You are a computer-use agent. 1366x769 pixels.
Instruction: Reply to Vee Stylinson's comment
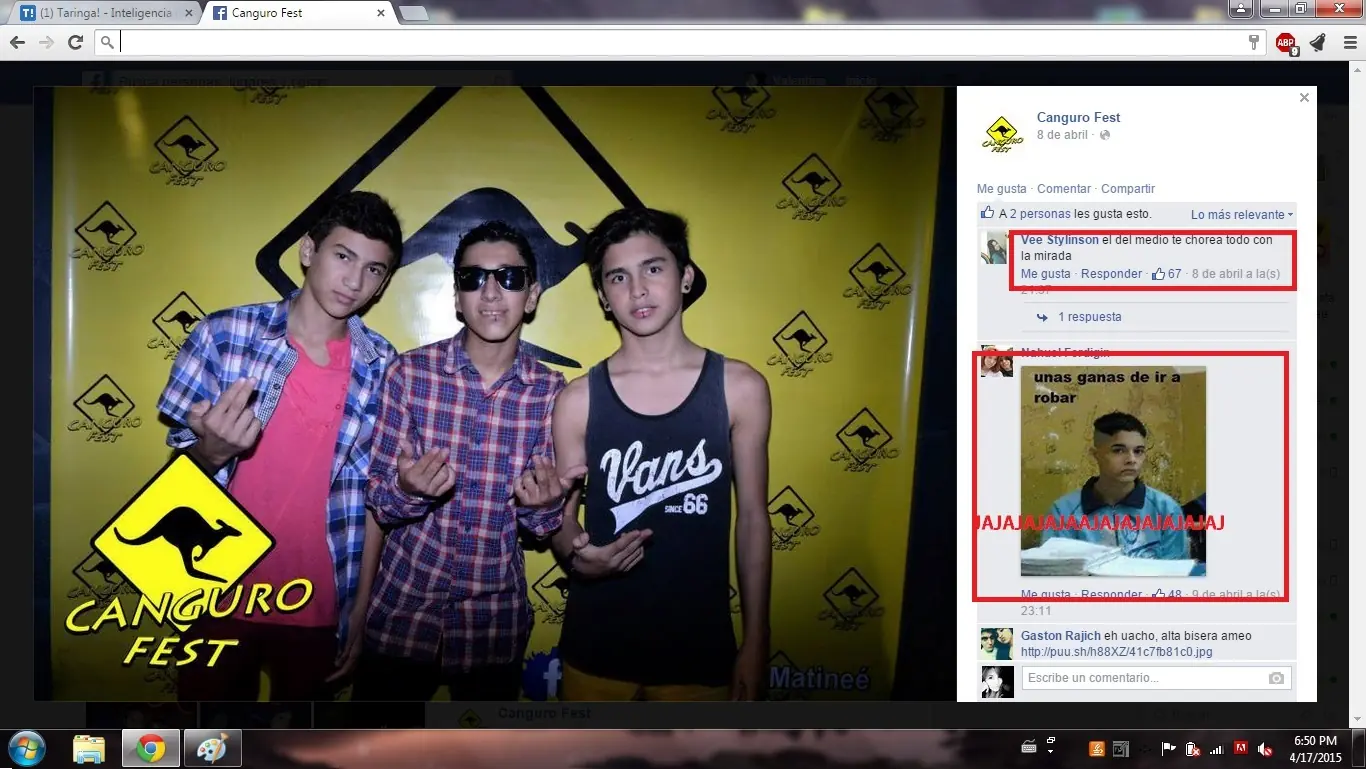1111,274
